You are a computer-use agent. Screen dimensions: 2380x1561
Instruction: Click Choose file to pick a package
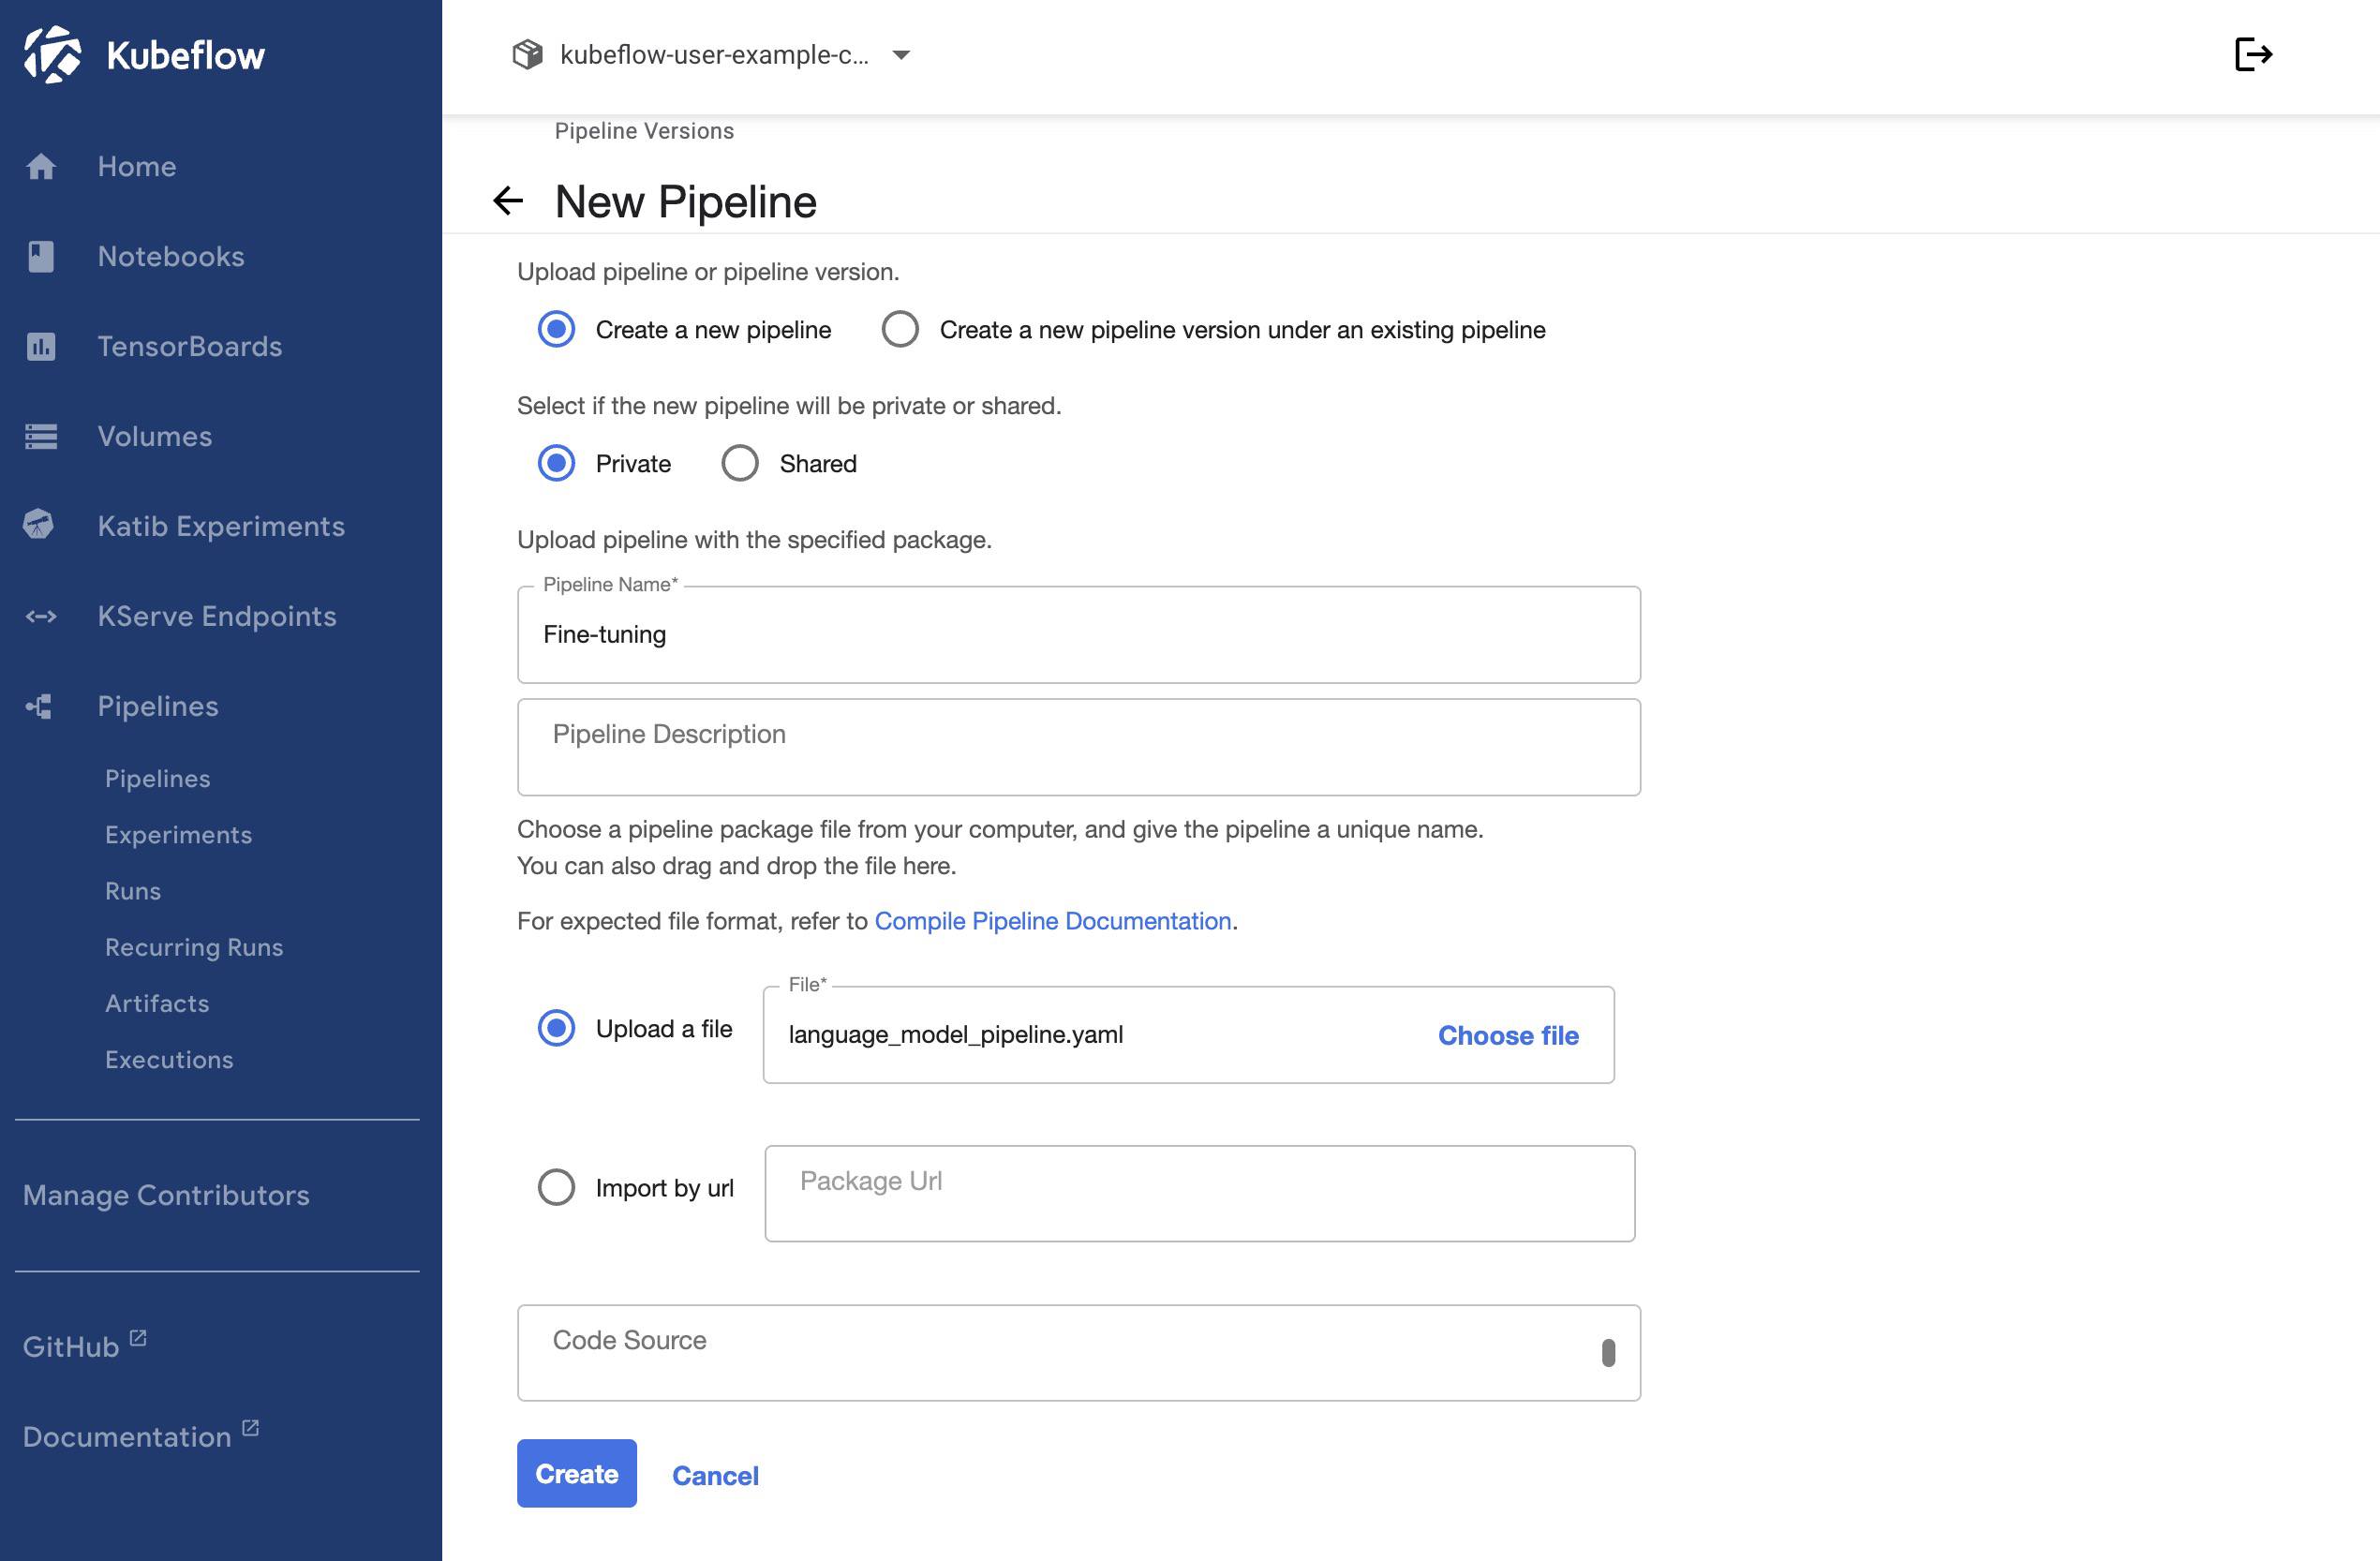click(x=1507, y=1035)
